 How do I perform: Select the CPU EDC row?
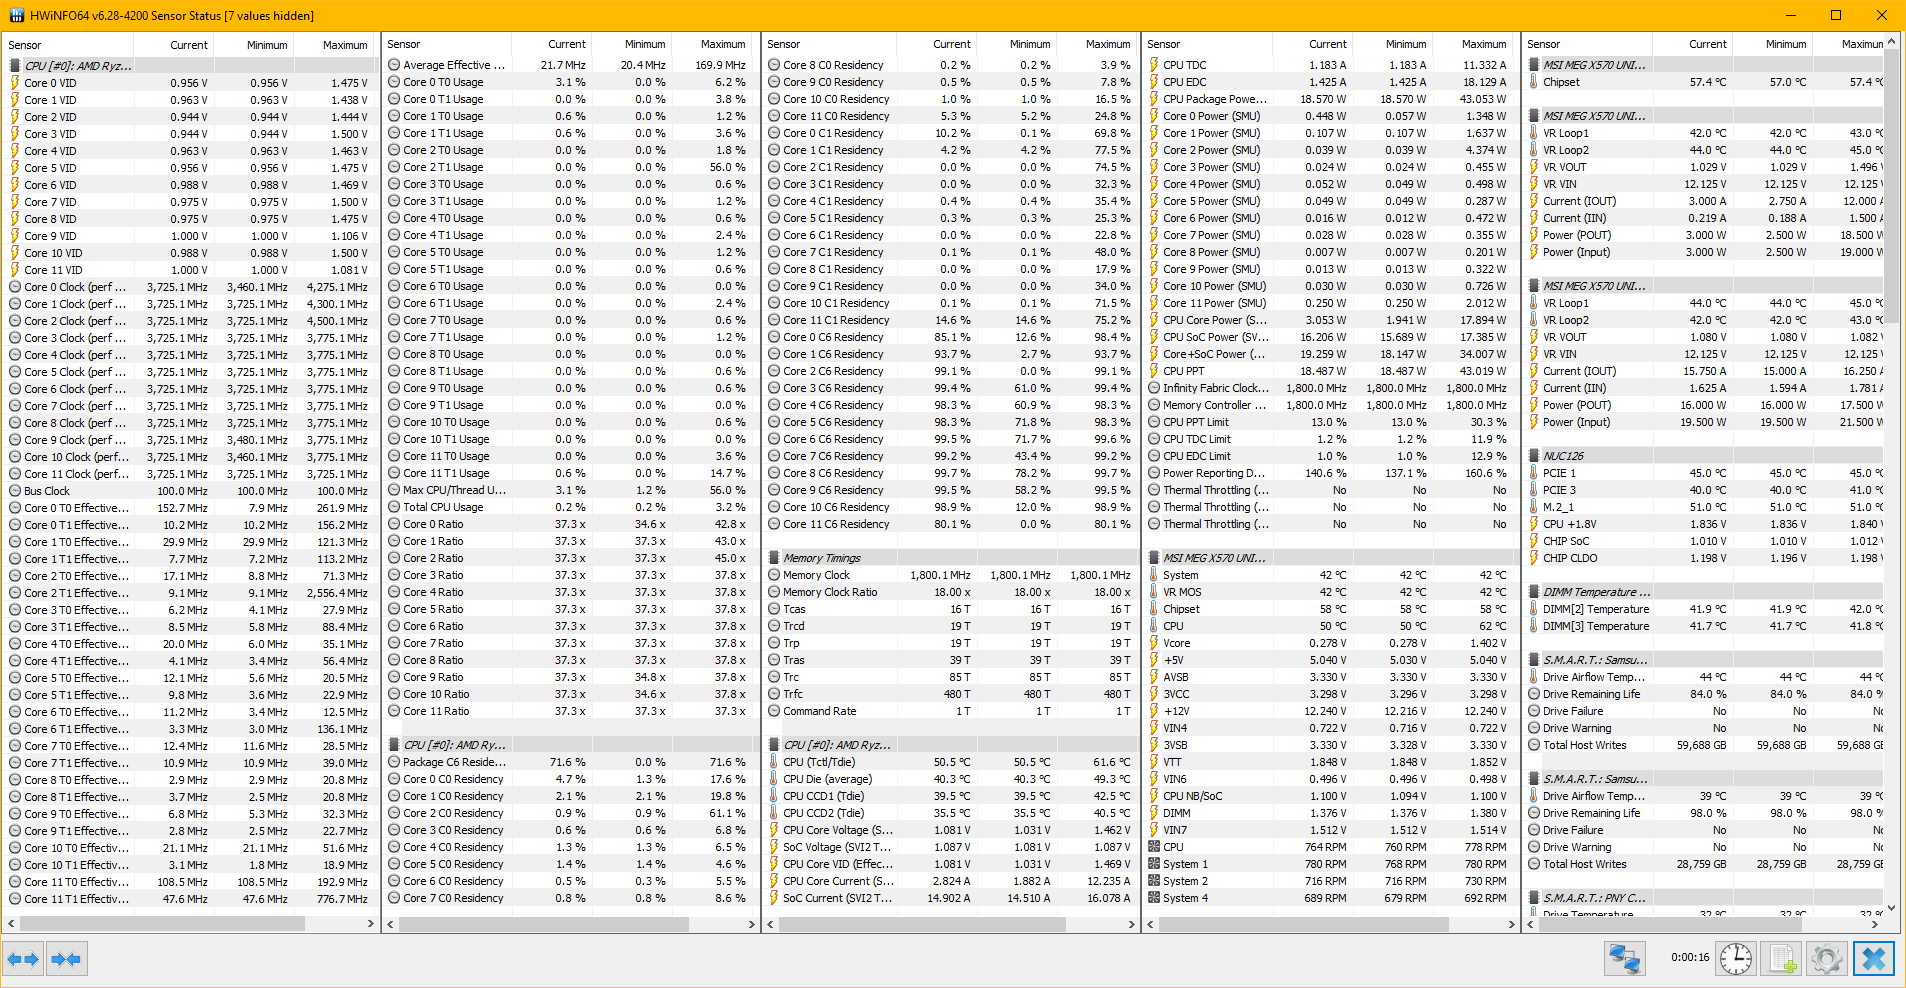1332,82
